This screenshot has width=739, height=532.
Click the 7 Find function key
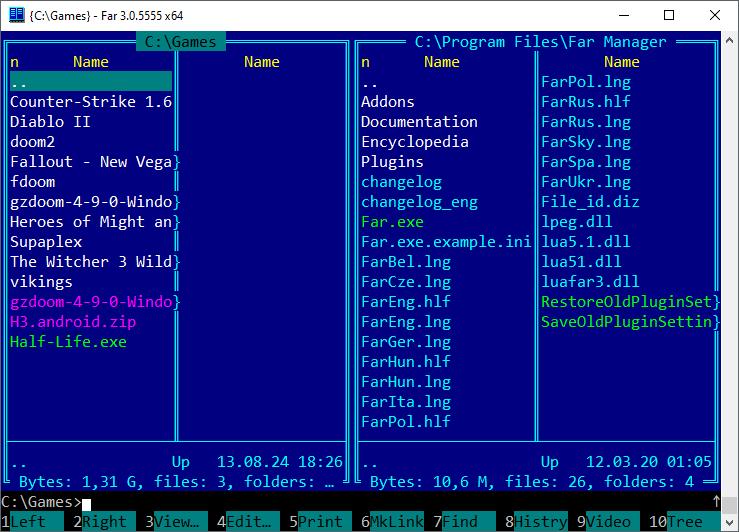465,522
